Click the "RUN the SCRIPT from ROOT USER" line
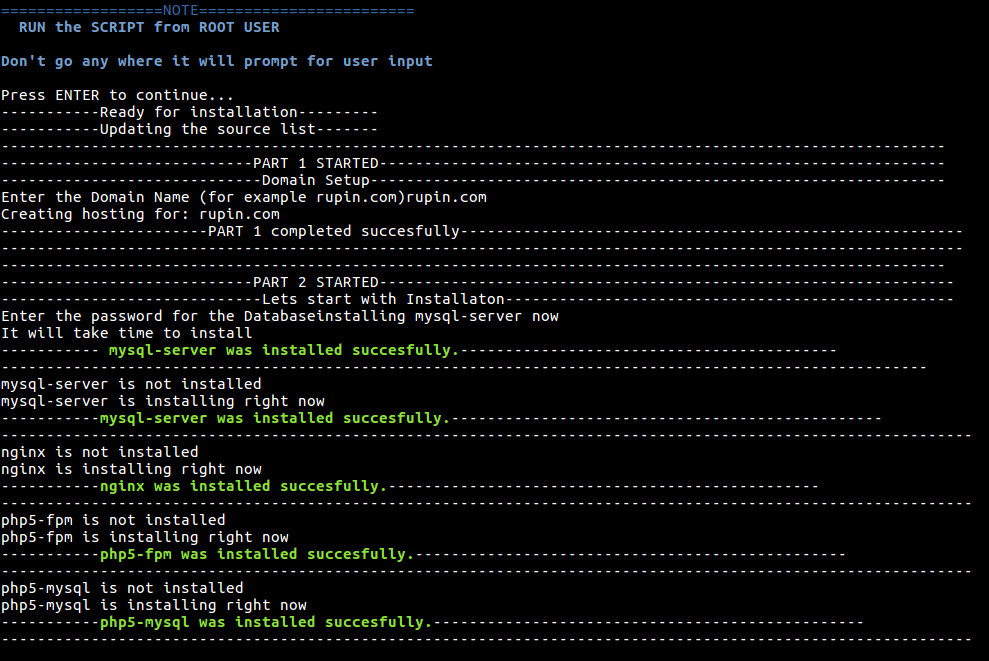 coord(149,27)
